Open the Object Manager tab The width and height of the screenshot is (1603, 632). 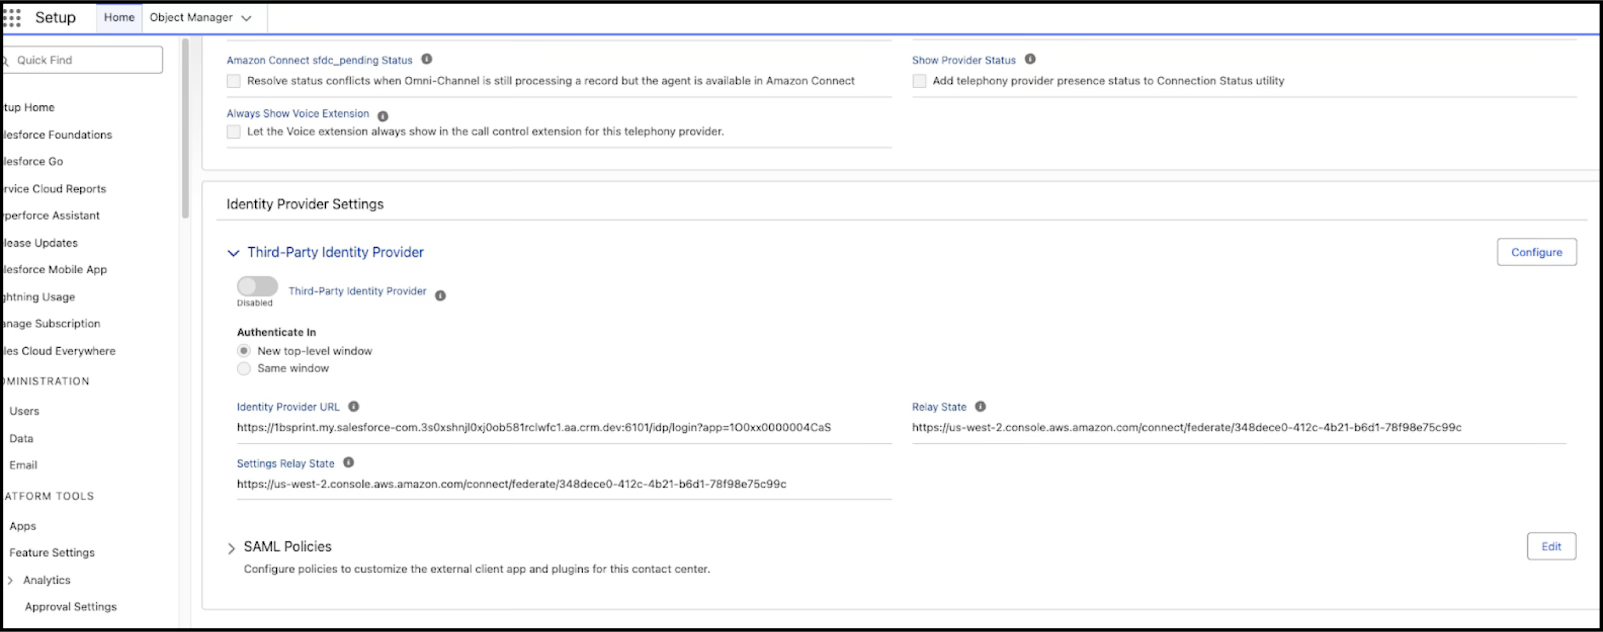point(191,17)
